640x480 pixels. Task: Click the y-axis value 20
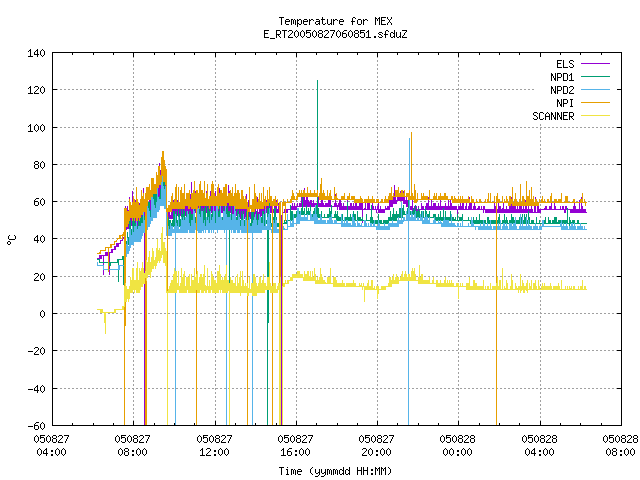(x=39, y=277)
